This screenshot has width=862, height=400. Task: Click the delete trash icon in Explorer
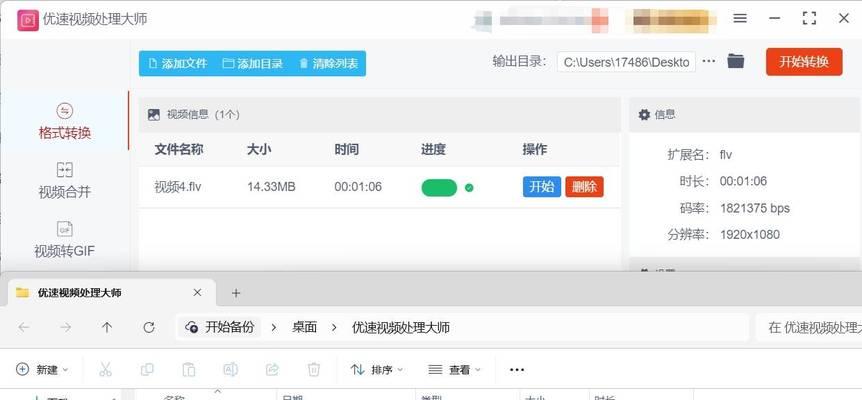click(x=314, y=370)
